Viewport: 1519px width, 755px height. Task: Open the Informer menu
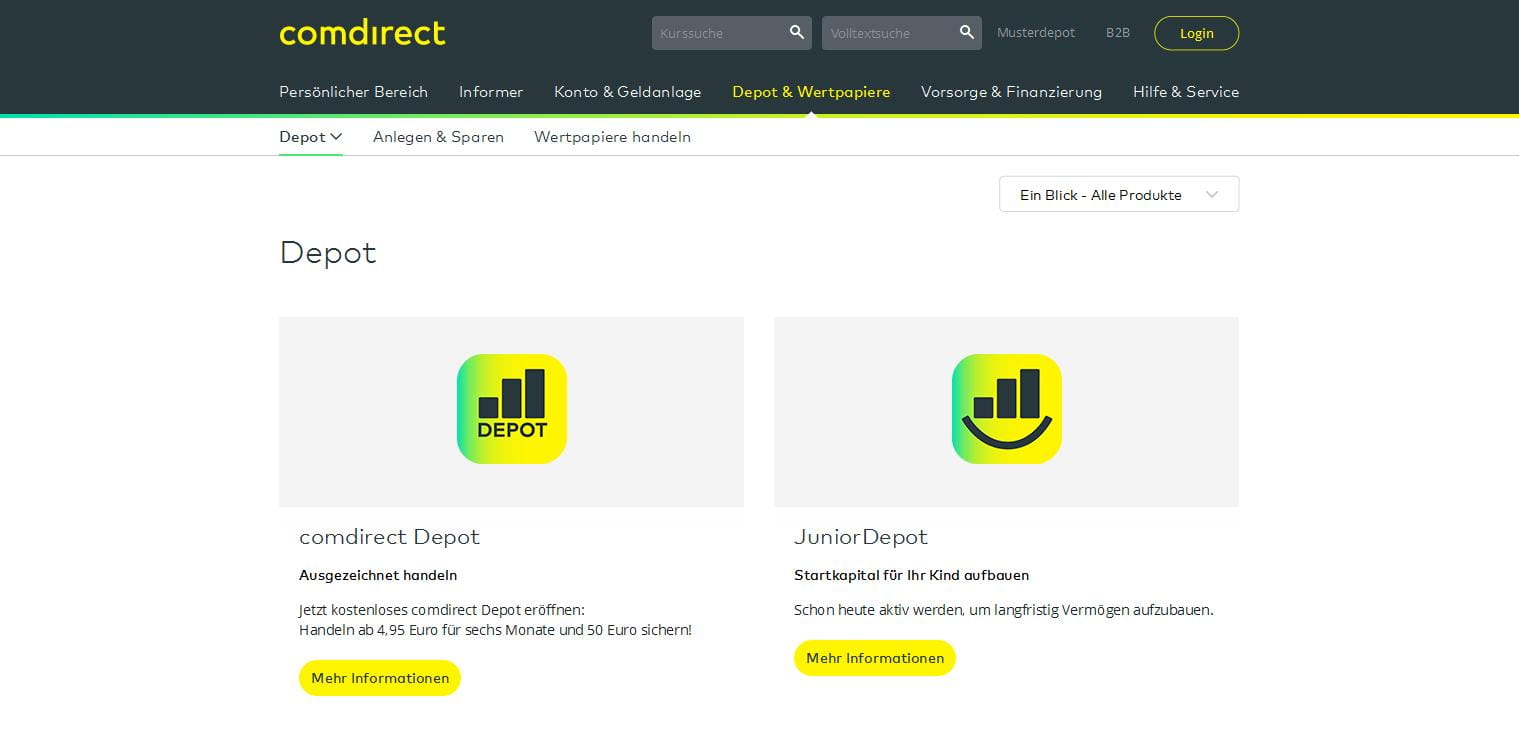point(491,92)
